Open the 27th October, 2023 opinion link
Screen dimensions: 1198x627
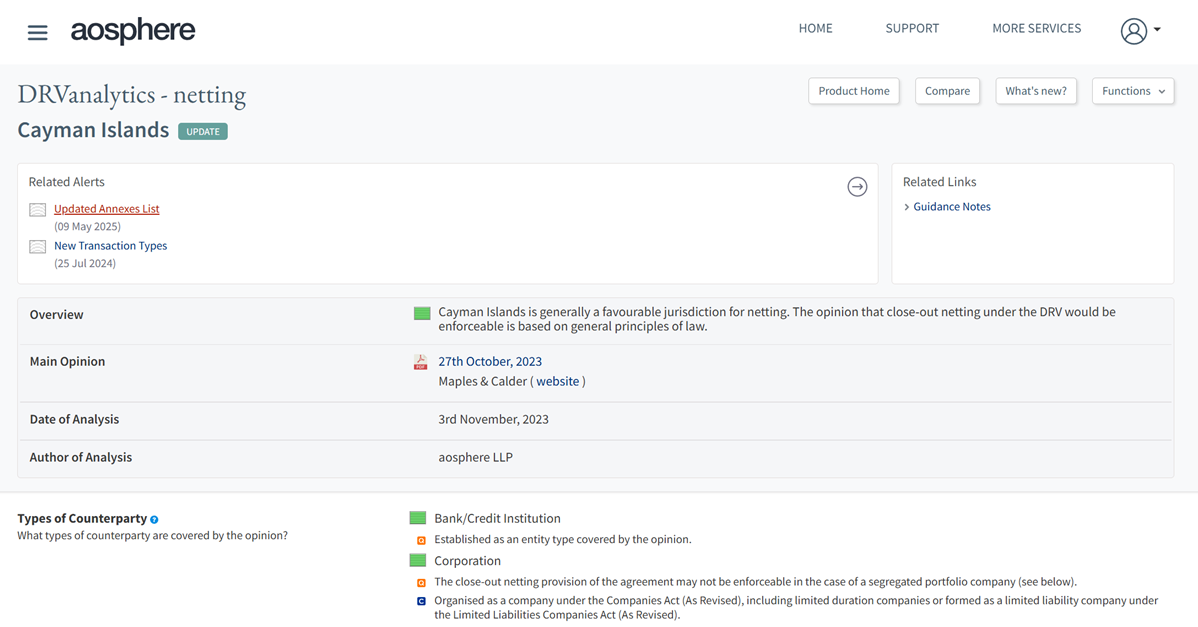(491, 361)
